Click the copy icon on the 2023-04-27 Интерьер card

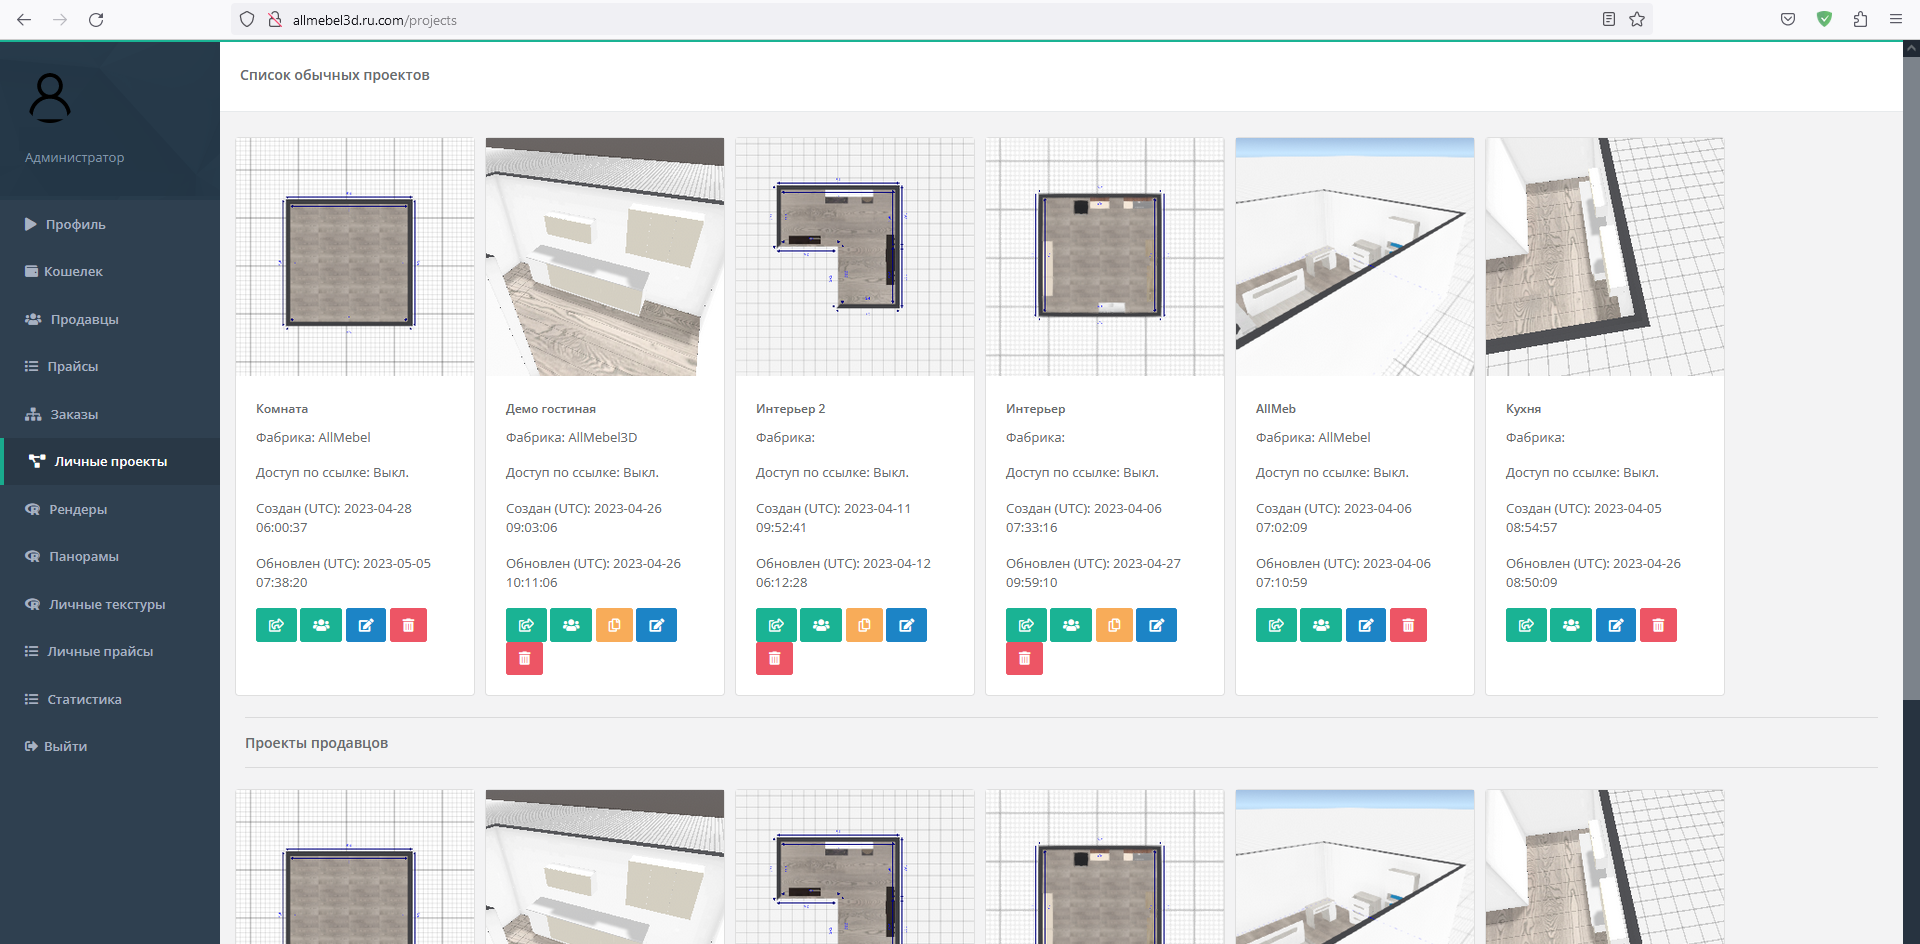click(1114, 625)
